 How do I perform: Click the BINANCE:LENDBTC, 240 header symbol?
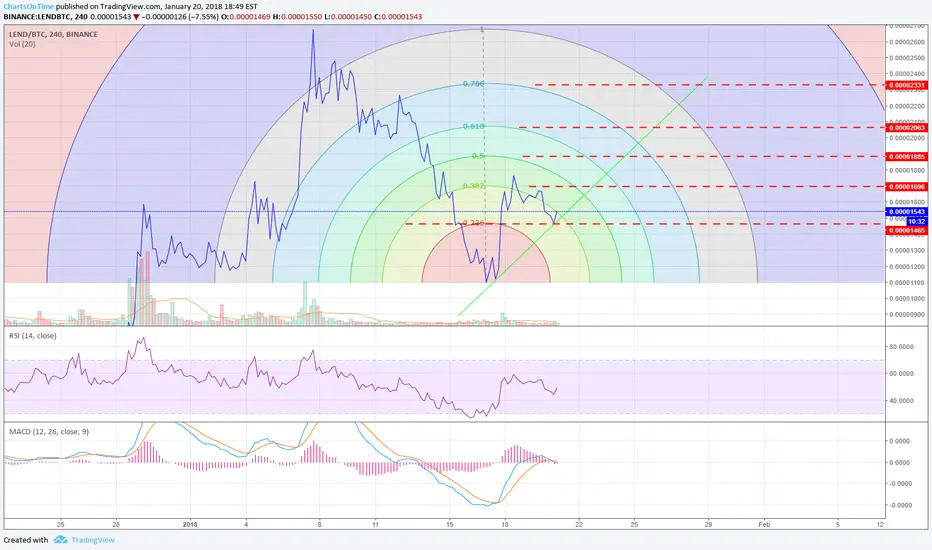(x=45, y=17)
